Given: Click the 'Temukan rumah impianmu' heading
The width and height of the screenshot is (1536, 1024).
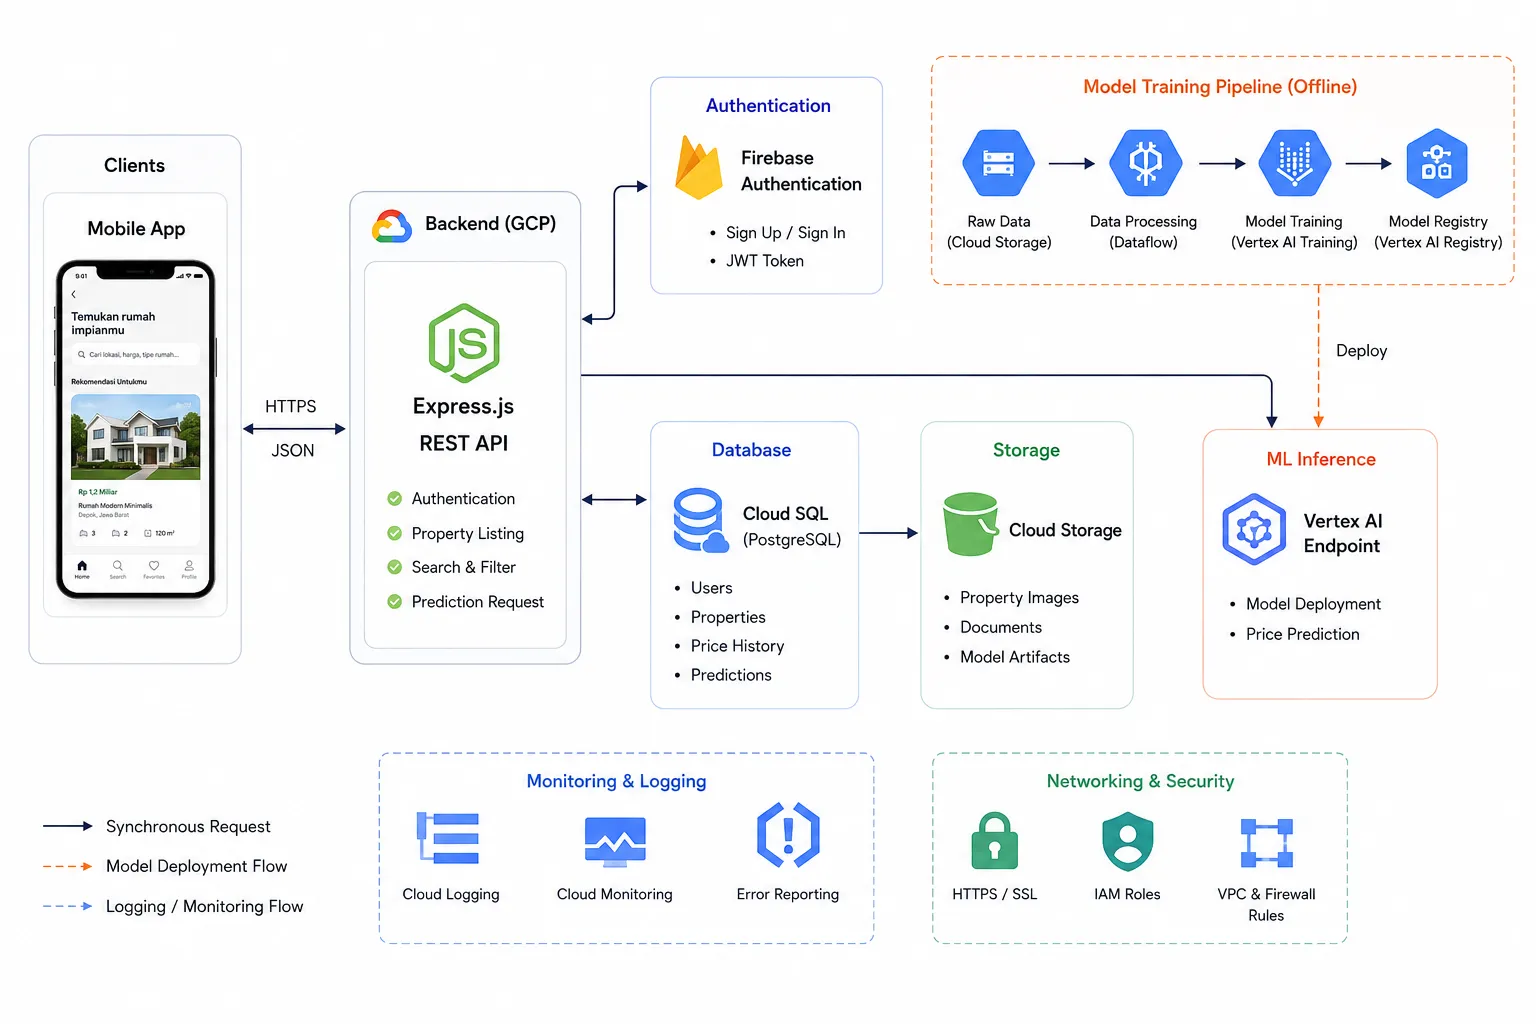Looking at the screenshot, I should pyautogui.click(x=113, y=323).
